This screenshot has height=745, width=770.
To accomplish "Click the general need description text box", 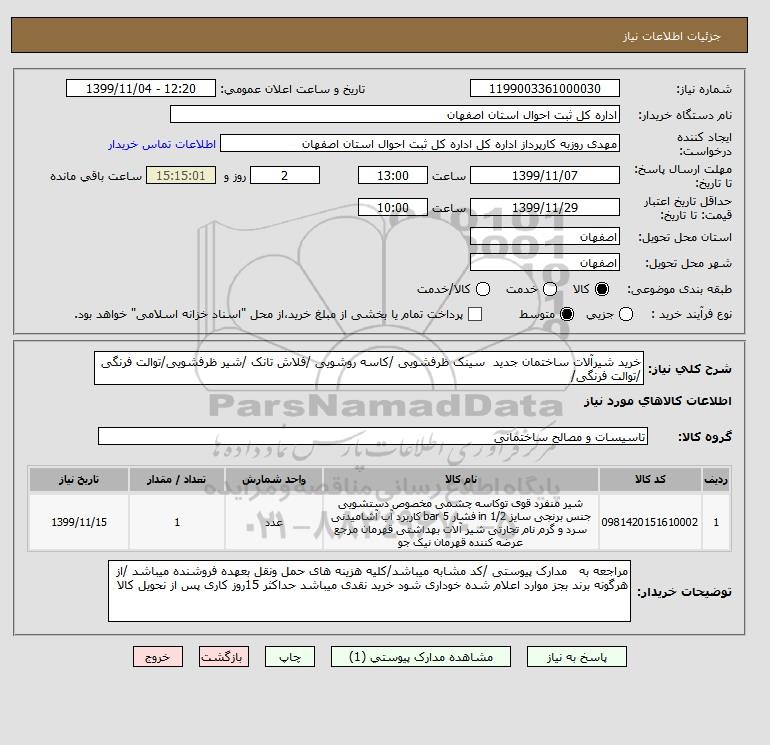I will pos(369,368).
